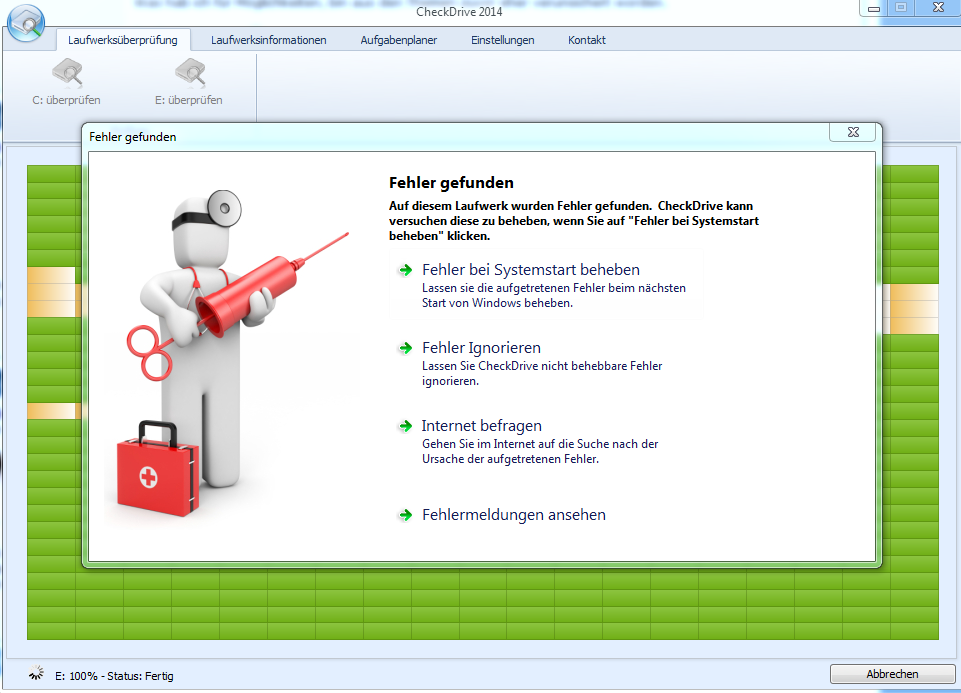
Task: Minimize the CheckDrive window
Action: coord(875,8)
